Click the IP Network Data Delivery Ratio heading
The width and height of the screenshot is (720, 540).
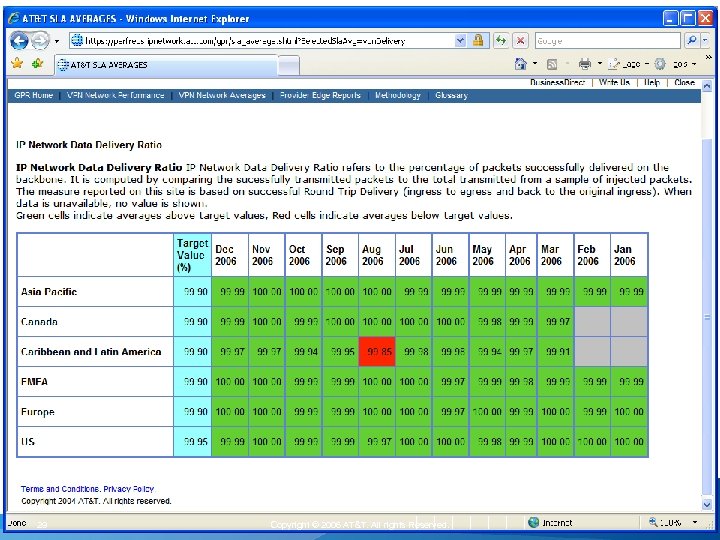[x=89, y=145]
